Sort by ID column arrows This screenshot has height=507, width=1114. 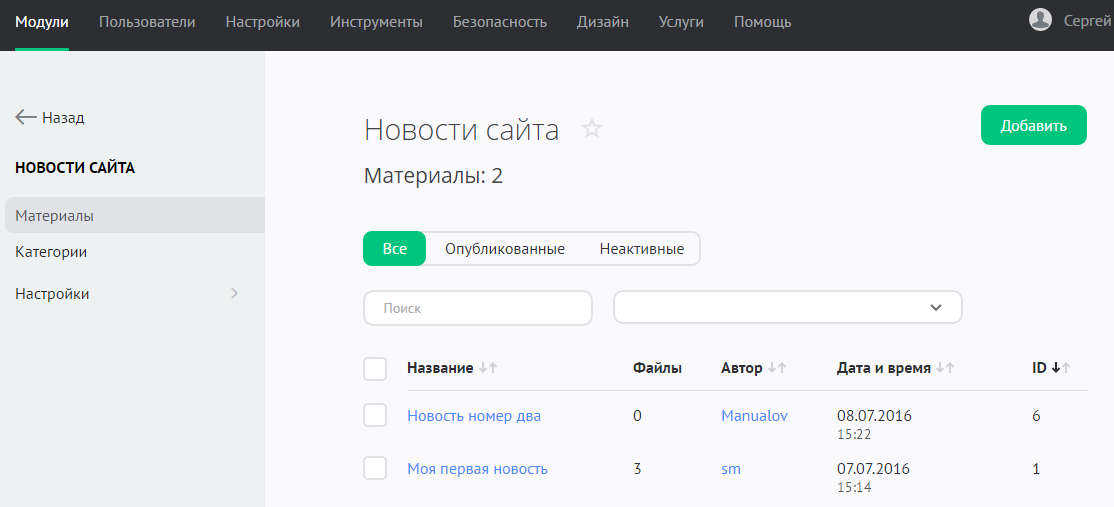pyautogui.click(x=1061, y=368)
